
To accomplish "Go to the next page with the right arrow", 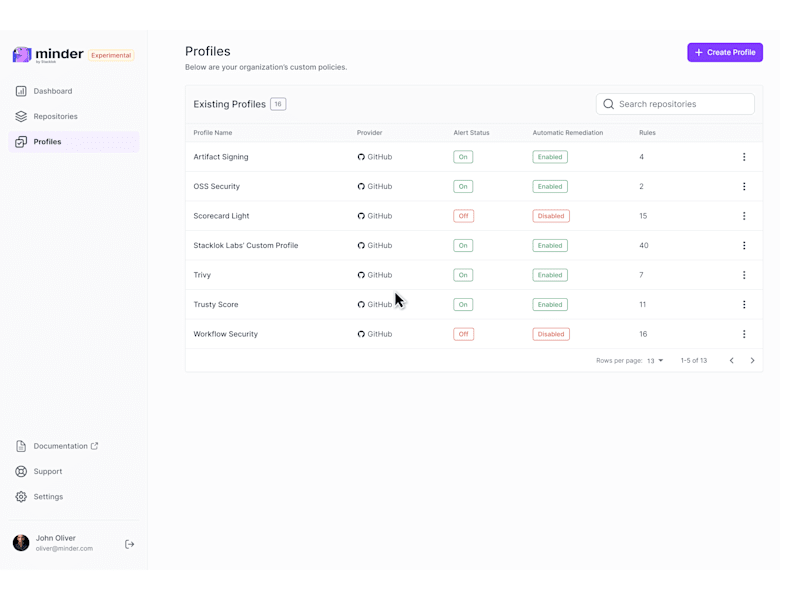I will [752, 361].
